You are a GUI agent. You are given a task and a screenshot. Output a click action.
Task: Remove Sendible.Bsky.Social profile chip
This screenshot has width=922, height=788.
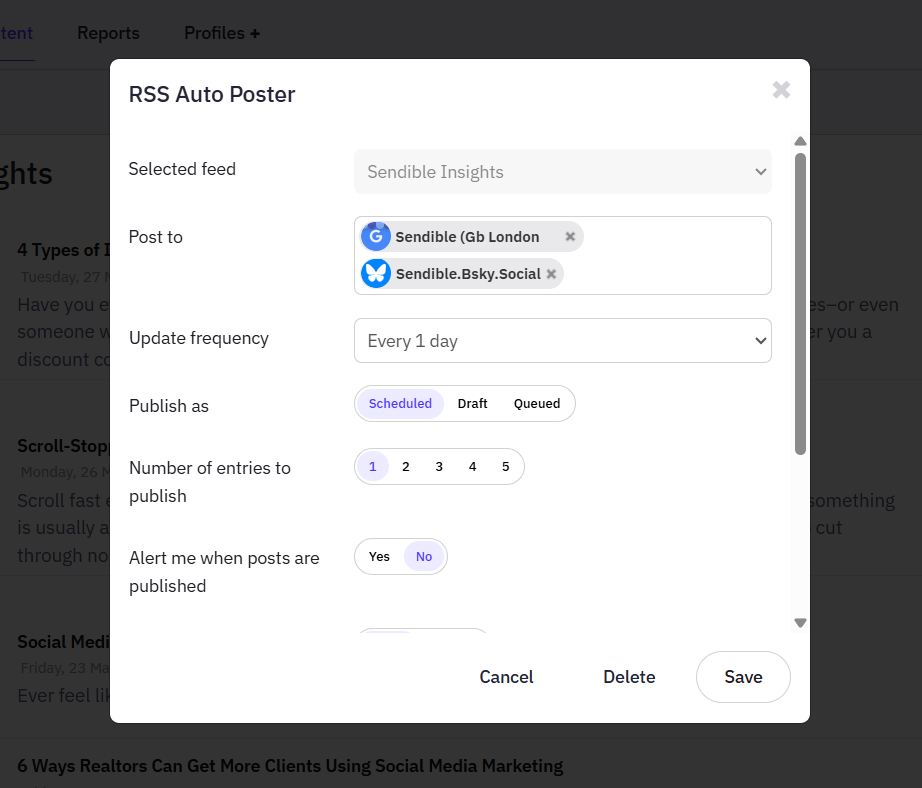pyautogui.click(x=551, y=274)
